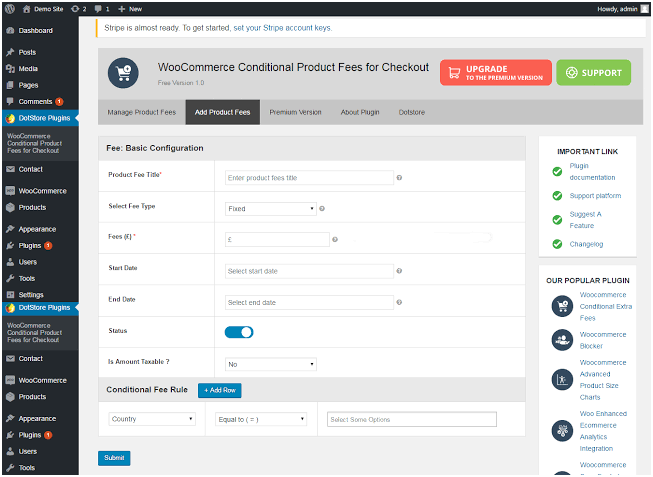
Task: Click the Upgrade to the Premium Version button
Action: click(x=496, y=72)
